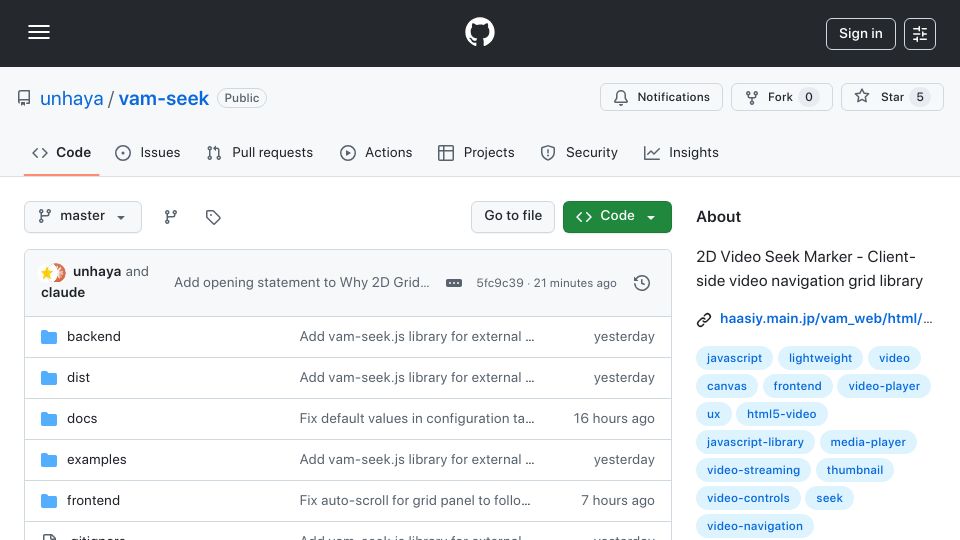Open the frontend auto-scroll commit message
This screenshot has width=960, height=540.
(x=414, y=500)
